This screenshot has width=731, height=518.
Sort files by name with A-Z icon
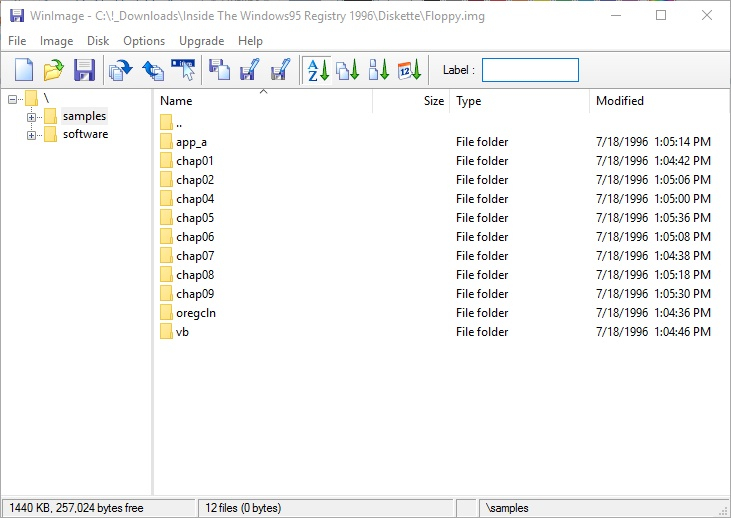coord(317,70)
